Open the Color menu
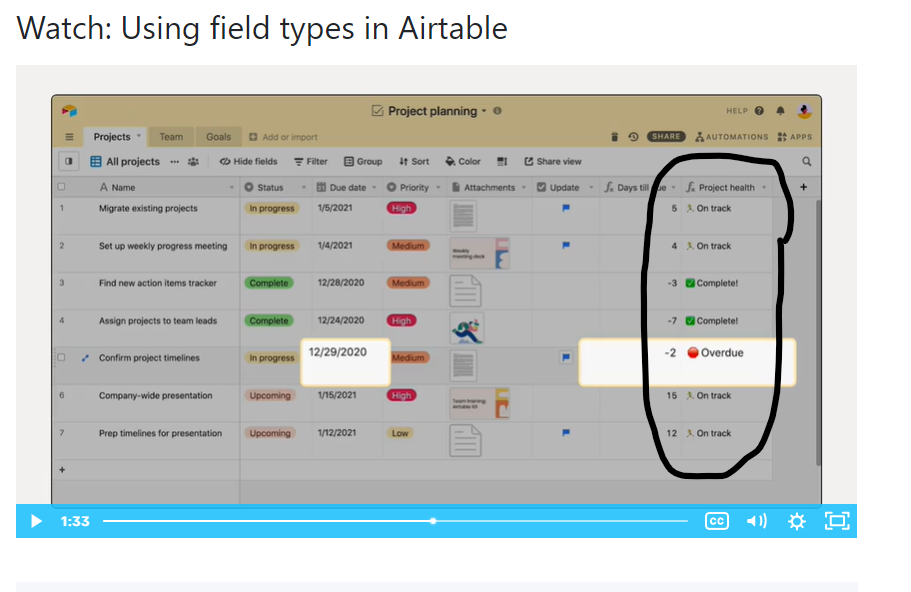The width and height of the screenshot is (911, 592). 463,162
